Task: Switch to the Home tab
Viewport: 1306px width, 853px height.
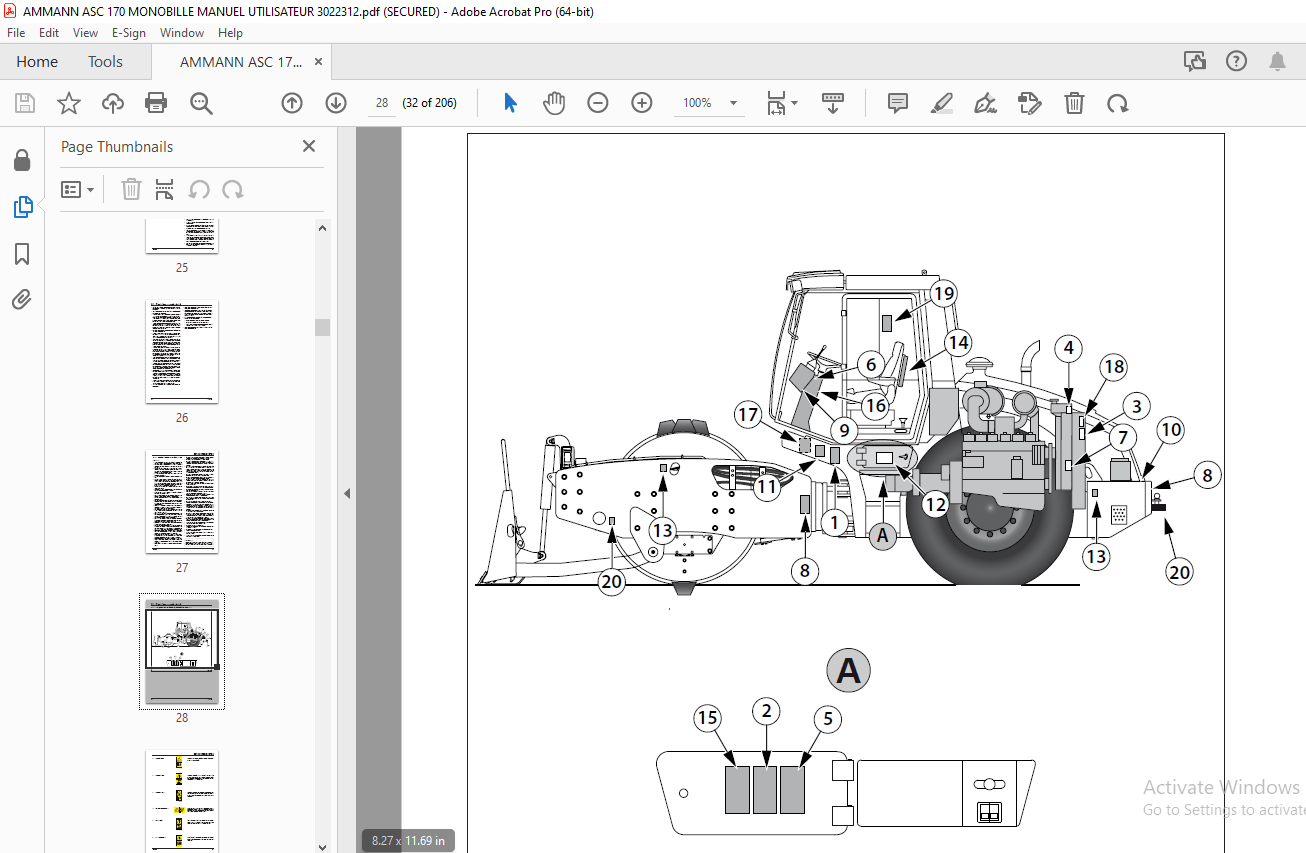Action: pos(37,62)
